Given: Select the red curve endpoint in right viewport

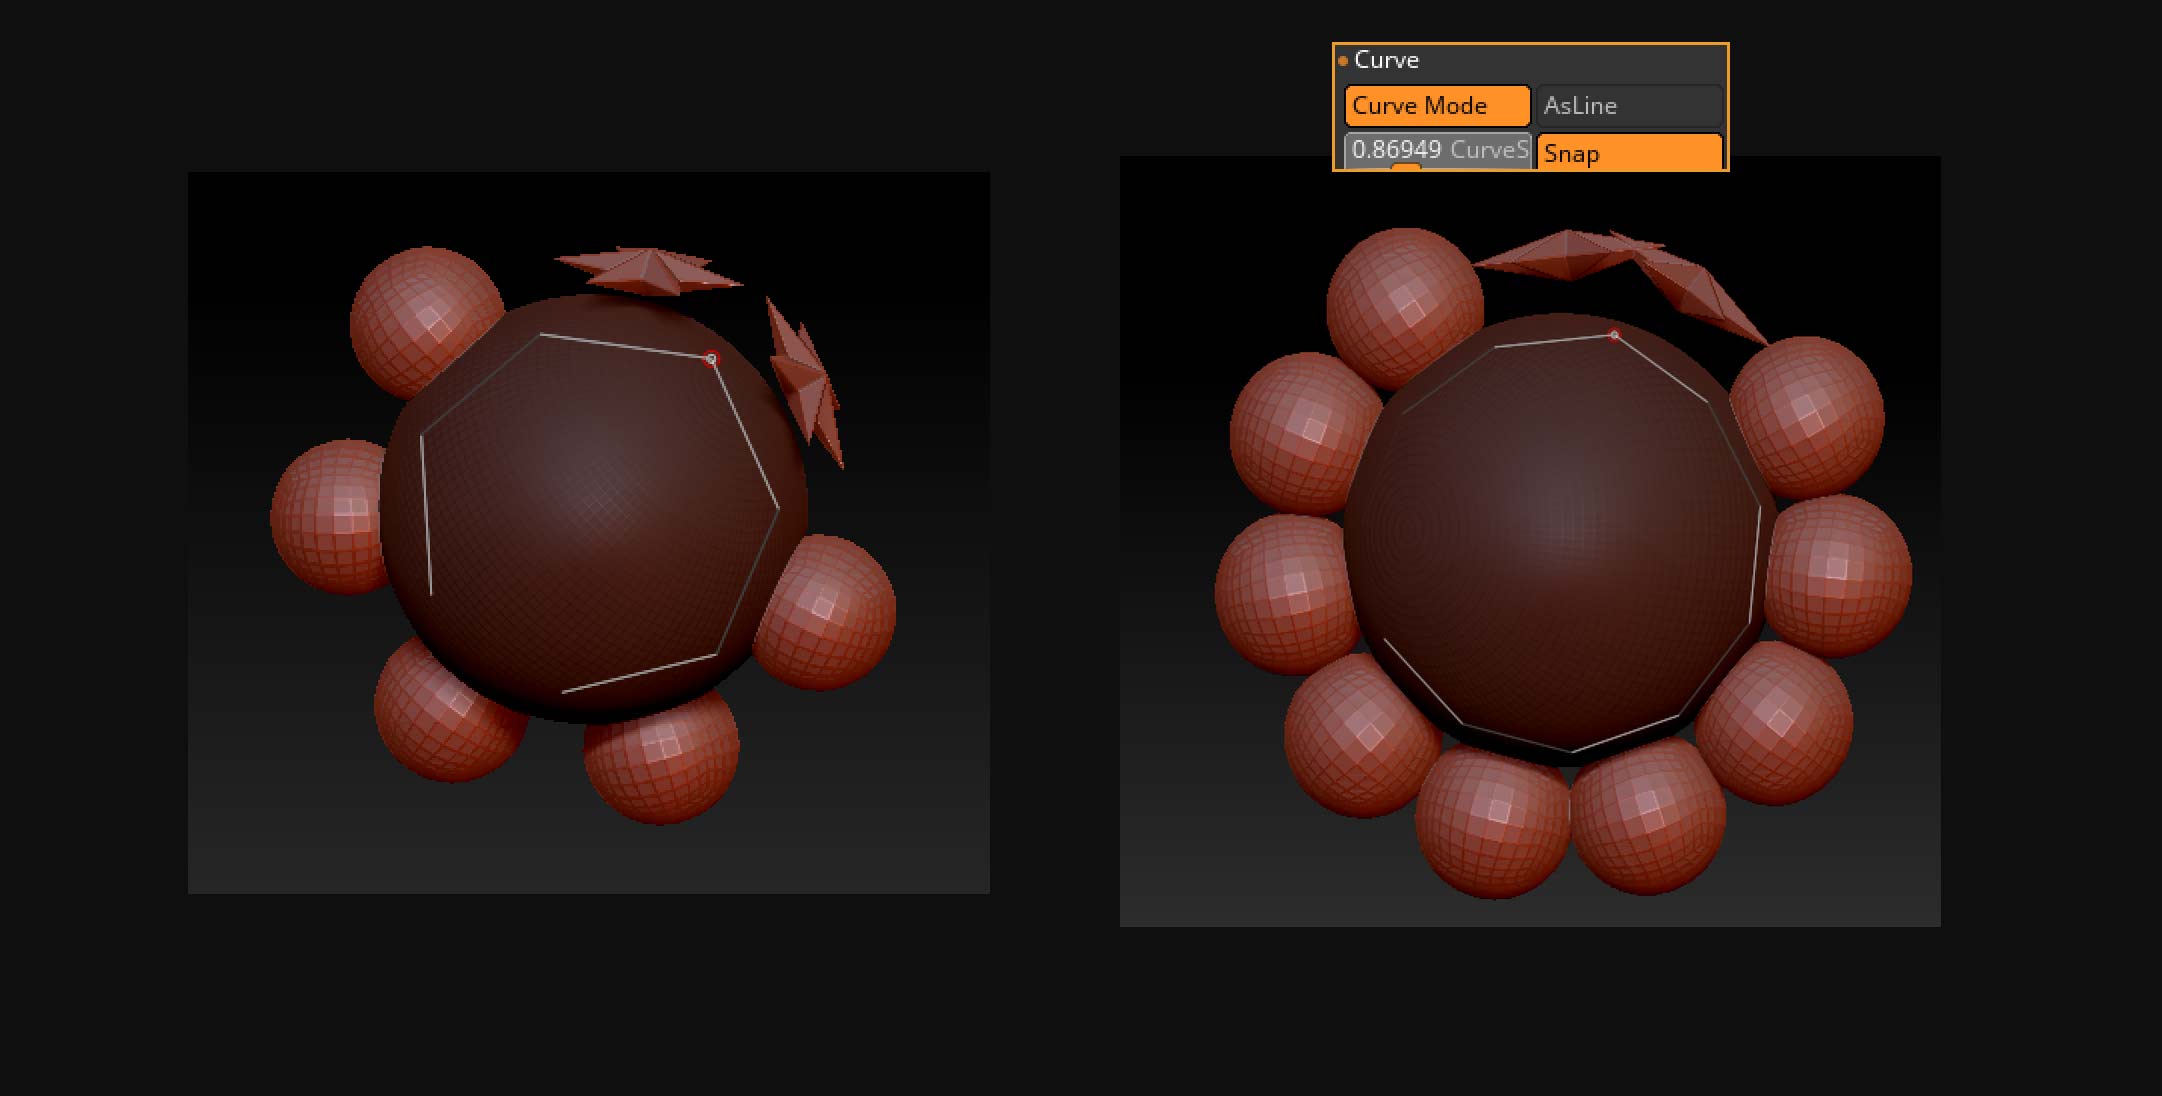Looking at the screenshot, I should [x=1614, y=335].
